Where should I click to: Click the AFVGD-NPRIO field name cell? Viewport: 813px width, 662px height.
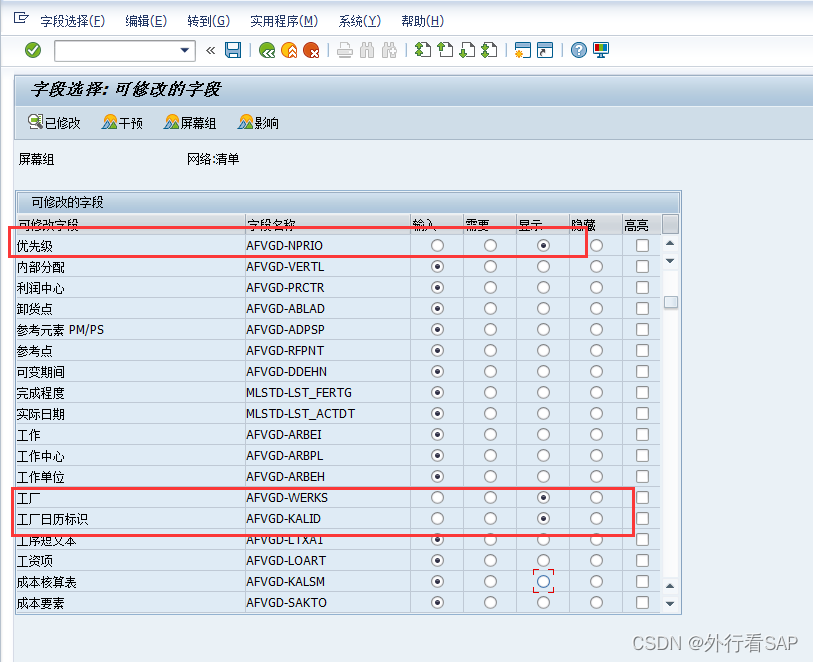coord(328,246)
